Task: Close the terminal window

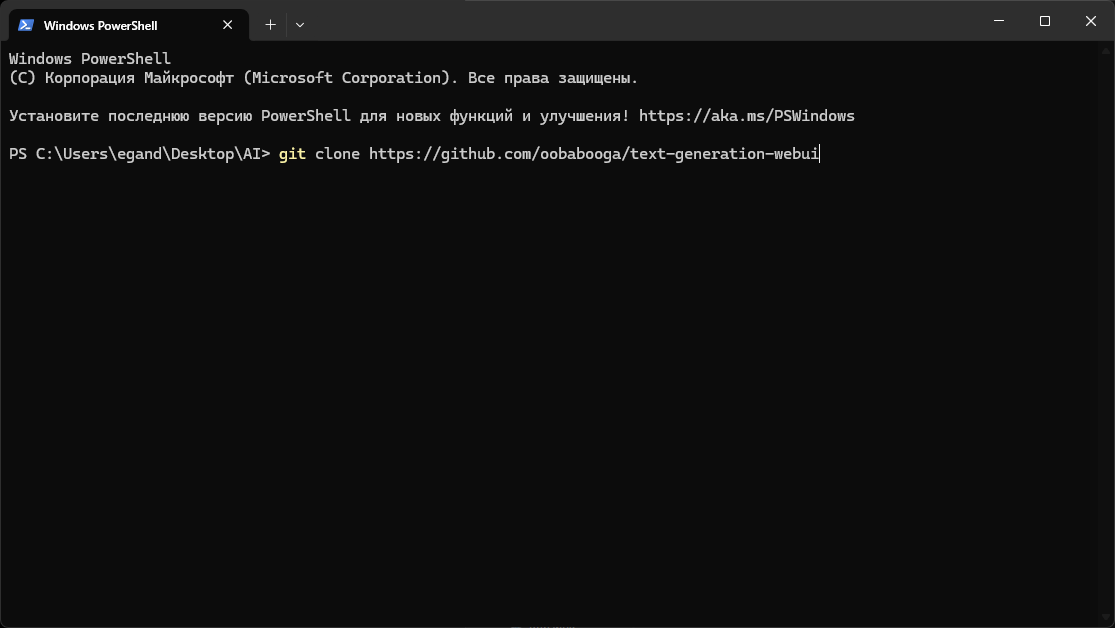Action: click(1091, 21)
